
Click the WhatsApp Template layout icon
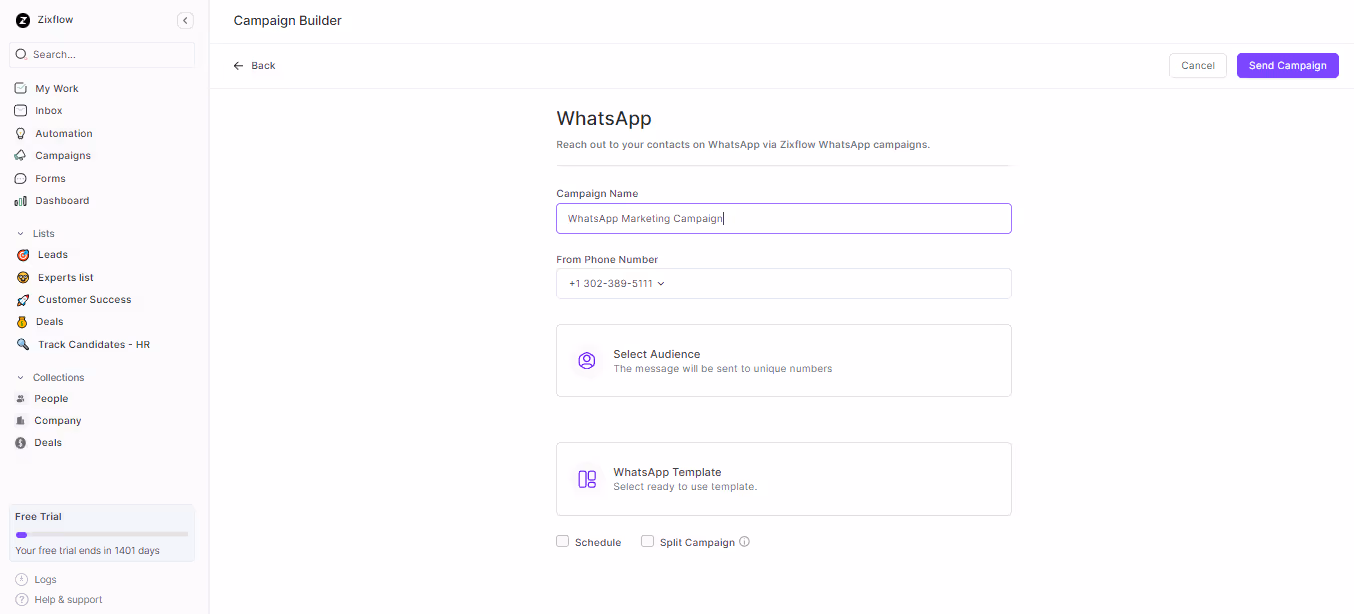[x=587, y=479]
